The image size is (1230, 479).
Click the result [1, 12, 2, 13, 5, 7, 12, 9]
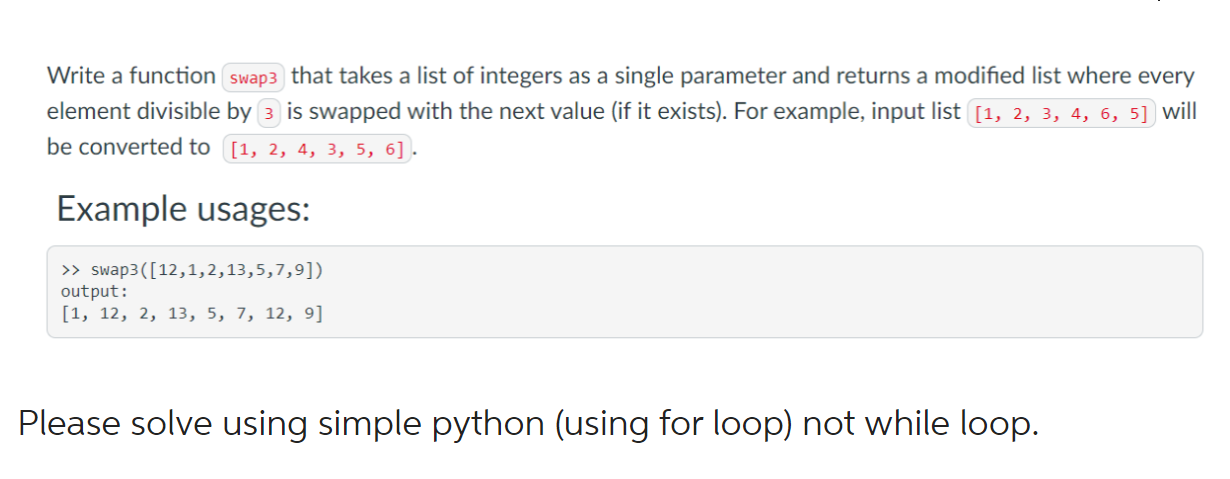point(191,314)
